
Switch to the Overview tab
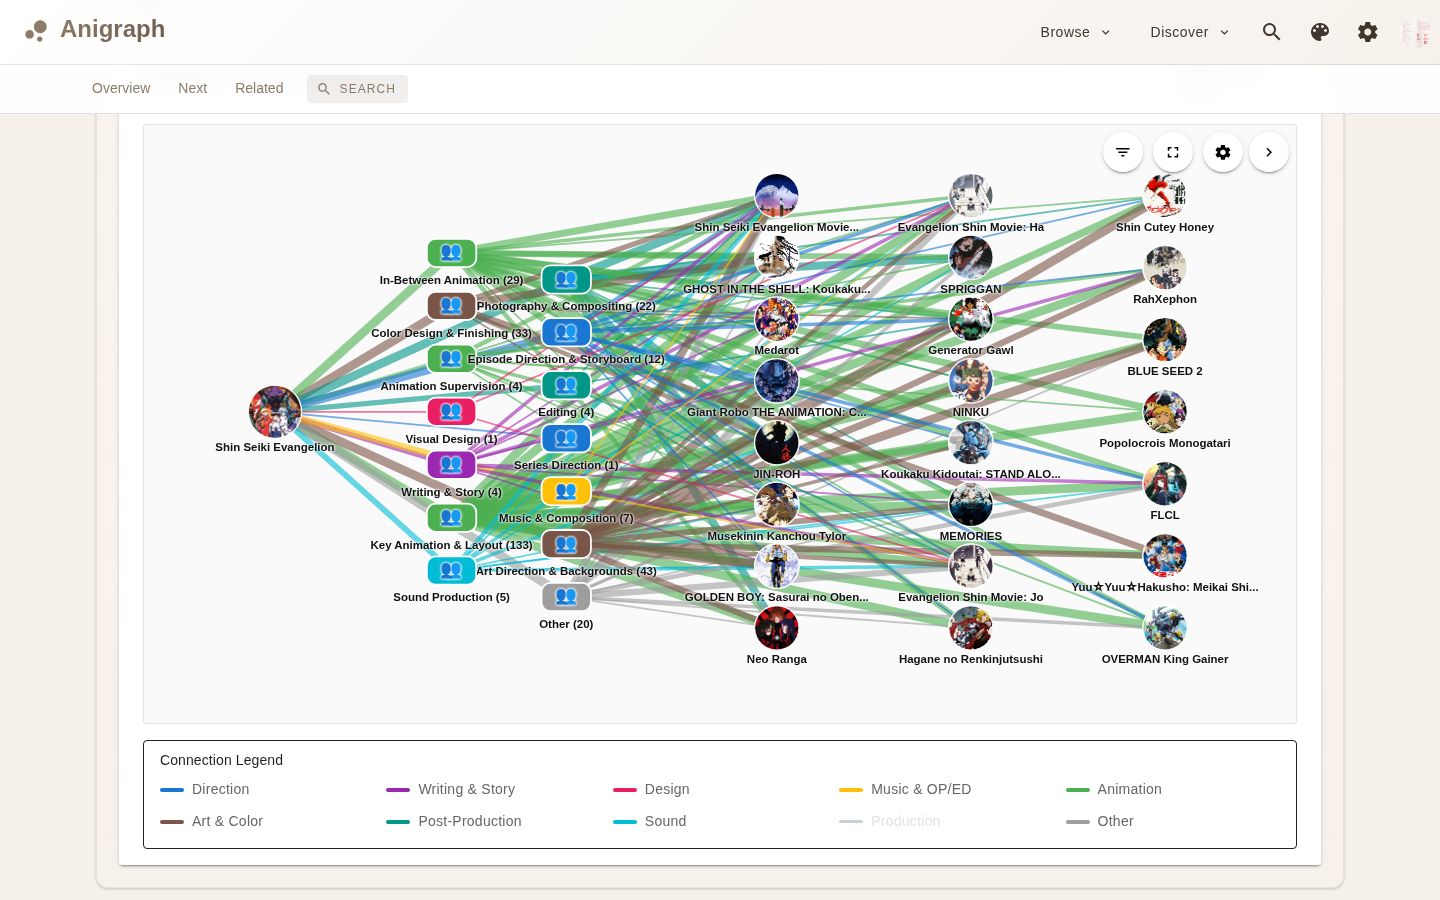tap(121, 88)
